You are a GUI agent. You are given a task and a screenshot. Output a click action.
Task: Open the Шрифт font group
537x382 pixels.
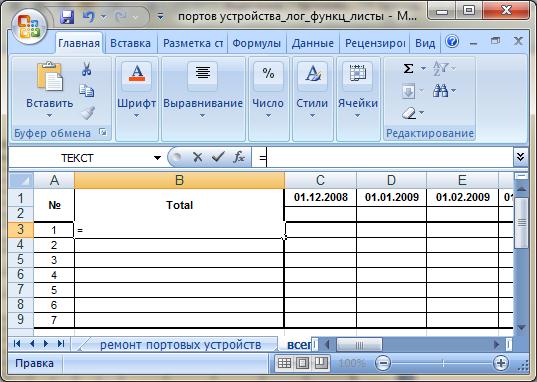click(x=137, y=99)
